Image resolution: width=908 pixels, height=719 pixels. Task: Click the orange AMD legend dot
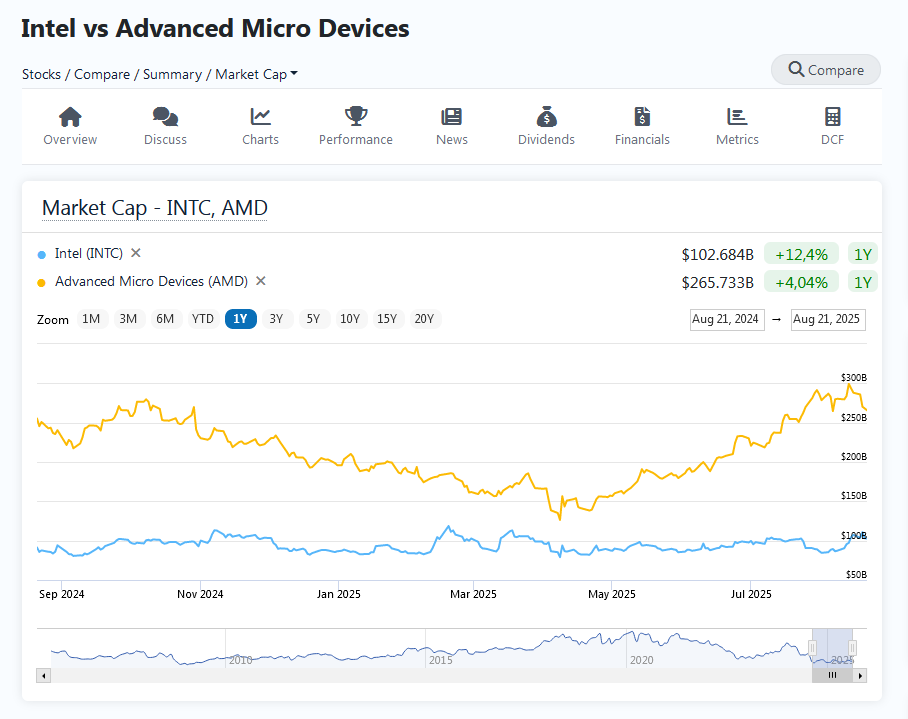pyautogui.click(x=41, y=283)
